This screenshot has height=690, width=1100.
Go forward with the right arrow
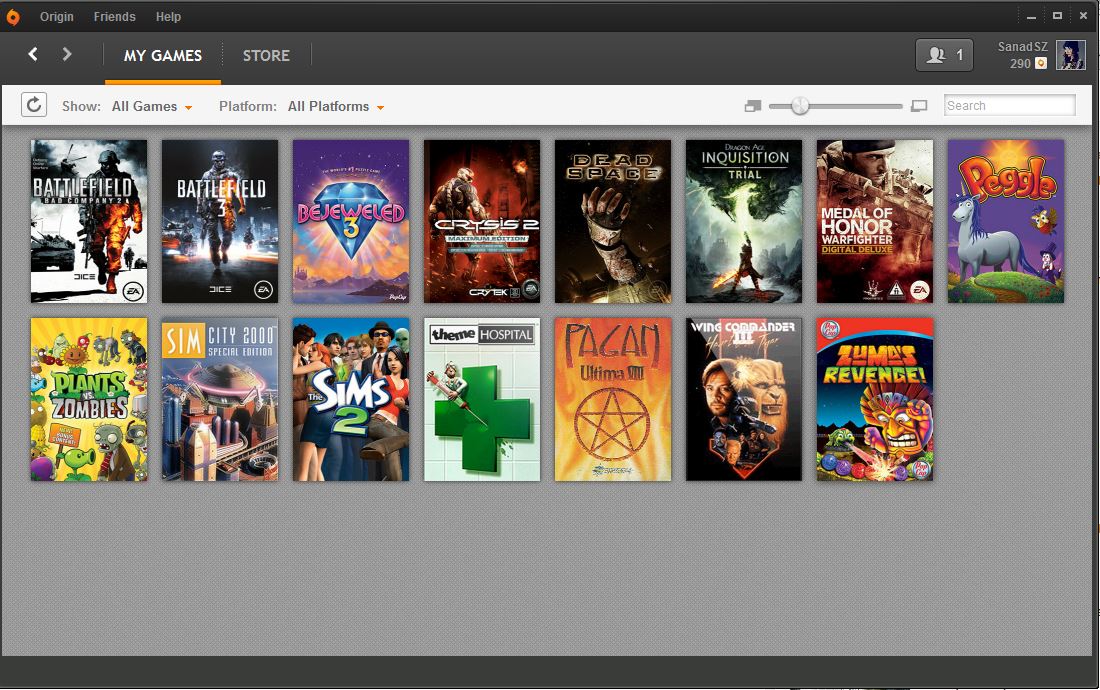click(x=67, y=54)
